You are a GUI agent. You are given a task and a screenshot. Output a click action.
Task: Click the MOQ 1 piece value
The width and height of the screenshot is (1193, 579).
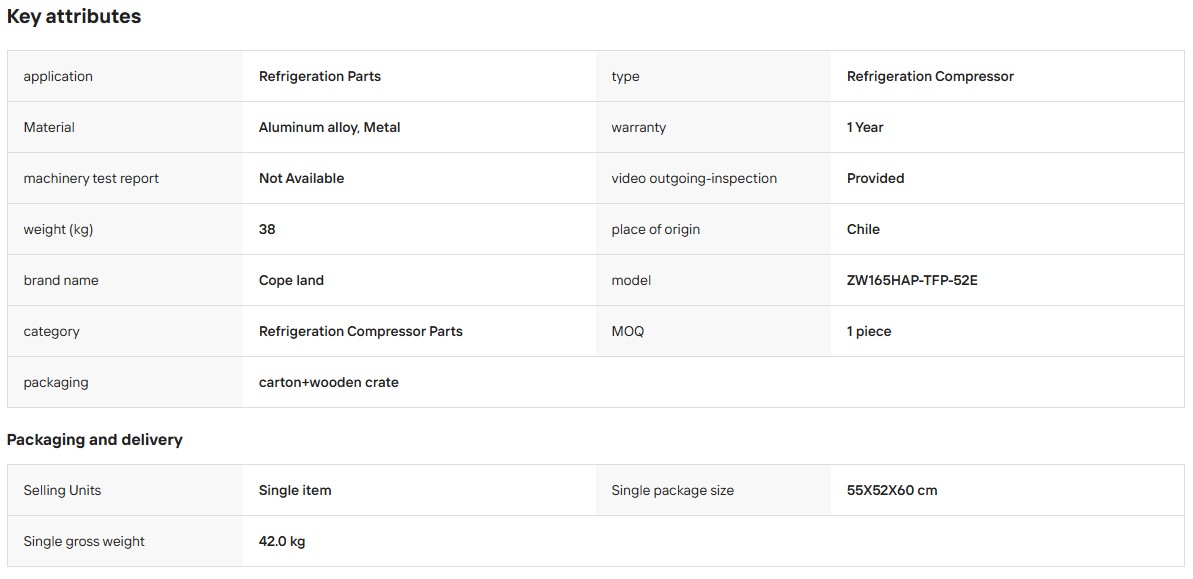click(x=869, y=331)
